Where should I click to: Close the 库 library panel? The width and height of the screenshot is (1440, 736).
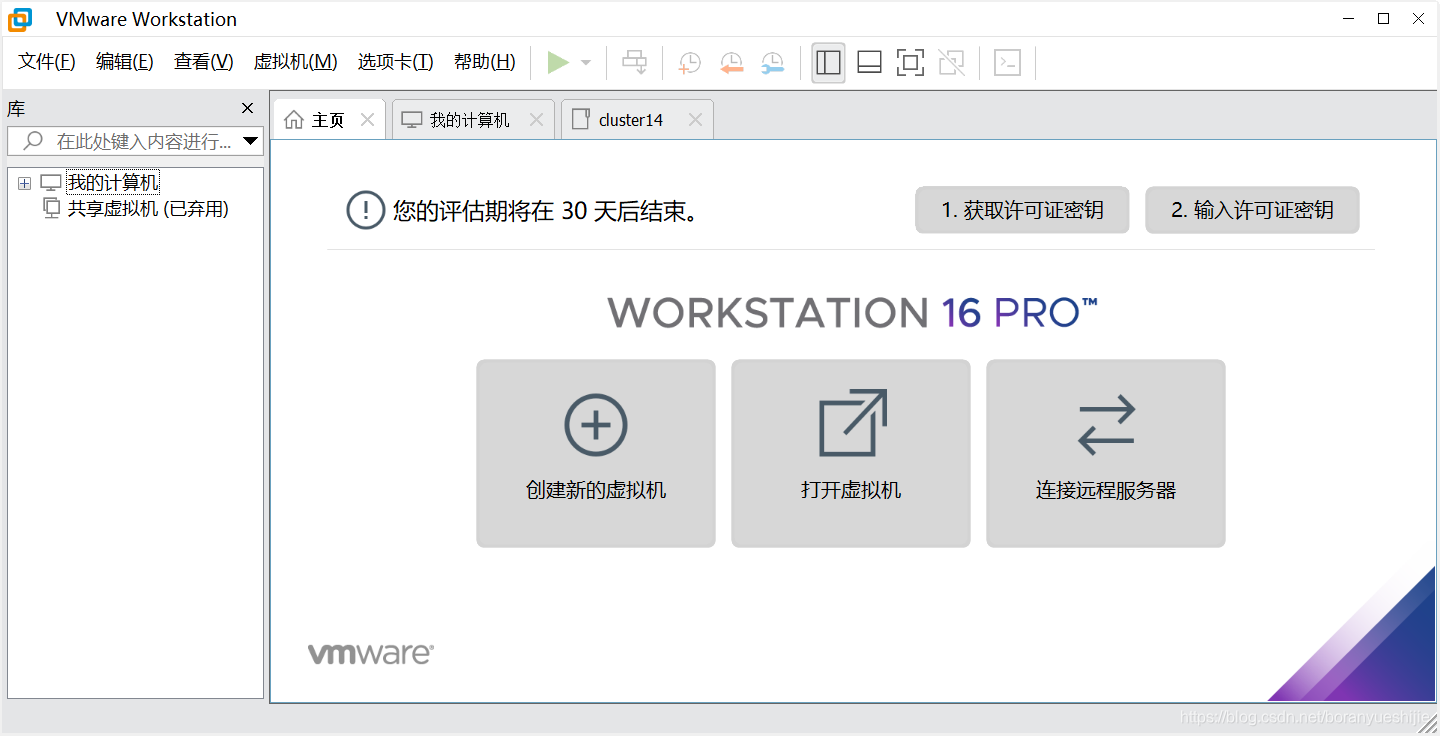point(248,108)
